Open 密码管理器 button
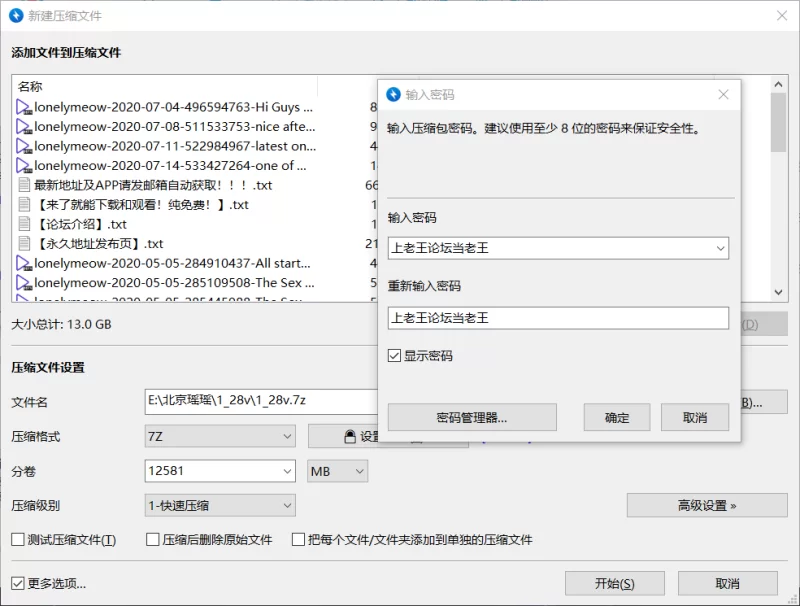The height and width of the screenshot is (606, 800). [471, 418]
